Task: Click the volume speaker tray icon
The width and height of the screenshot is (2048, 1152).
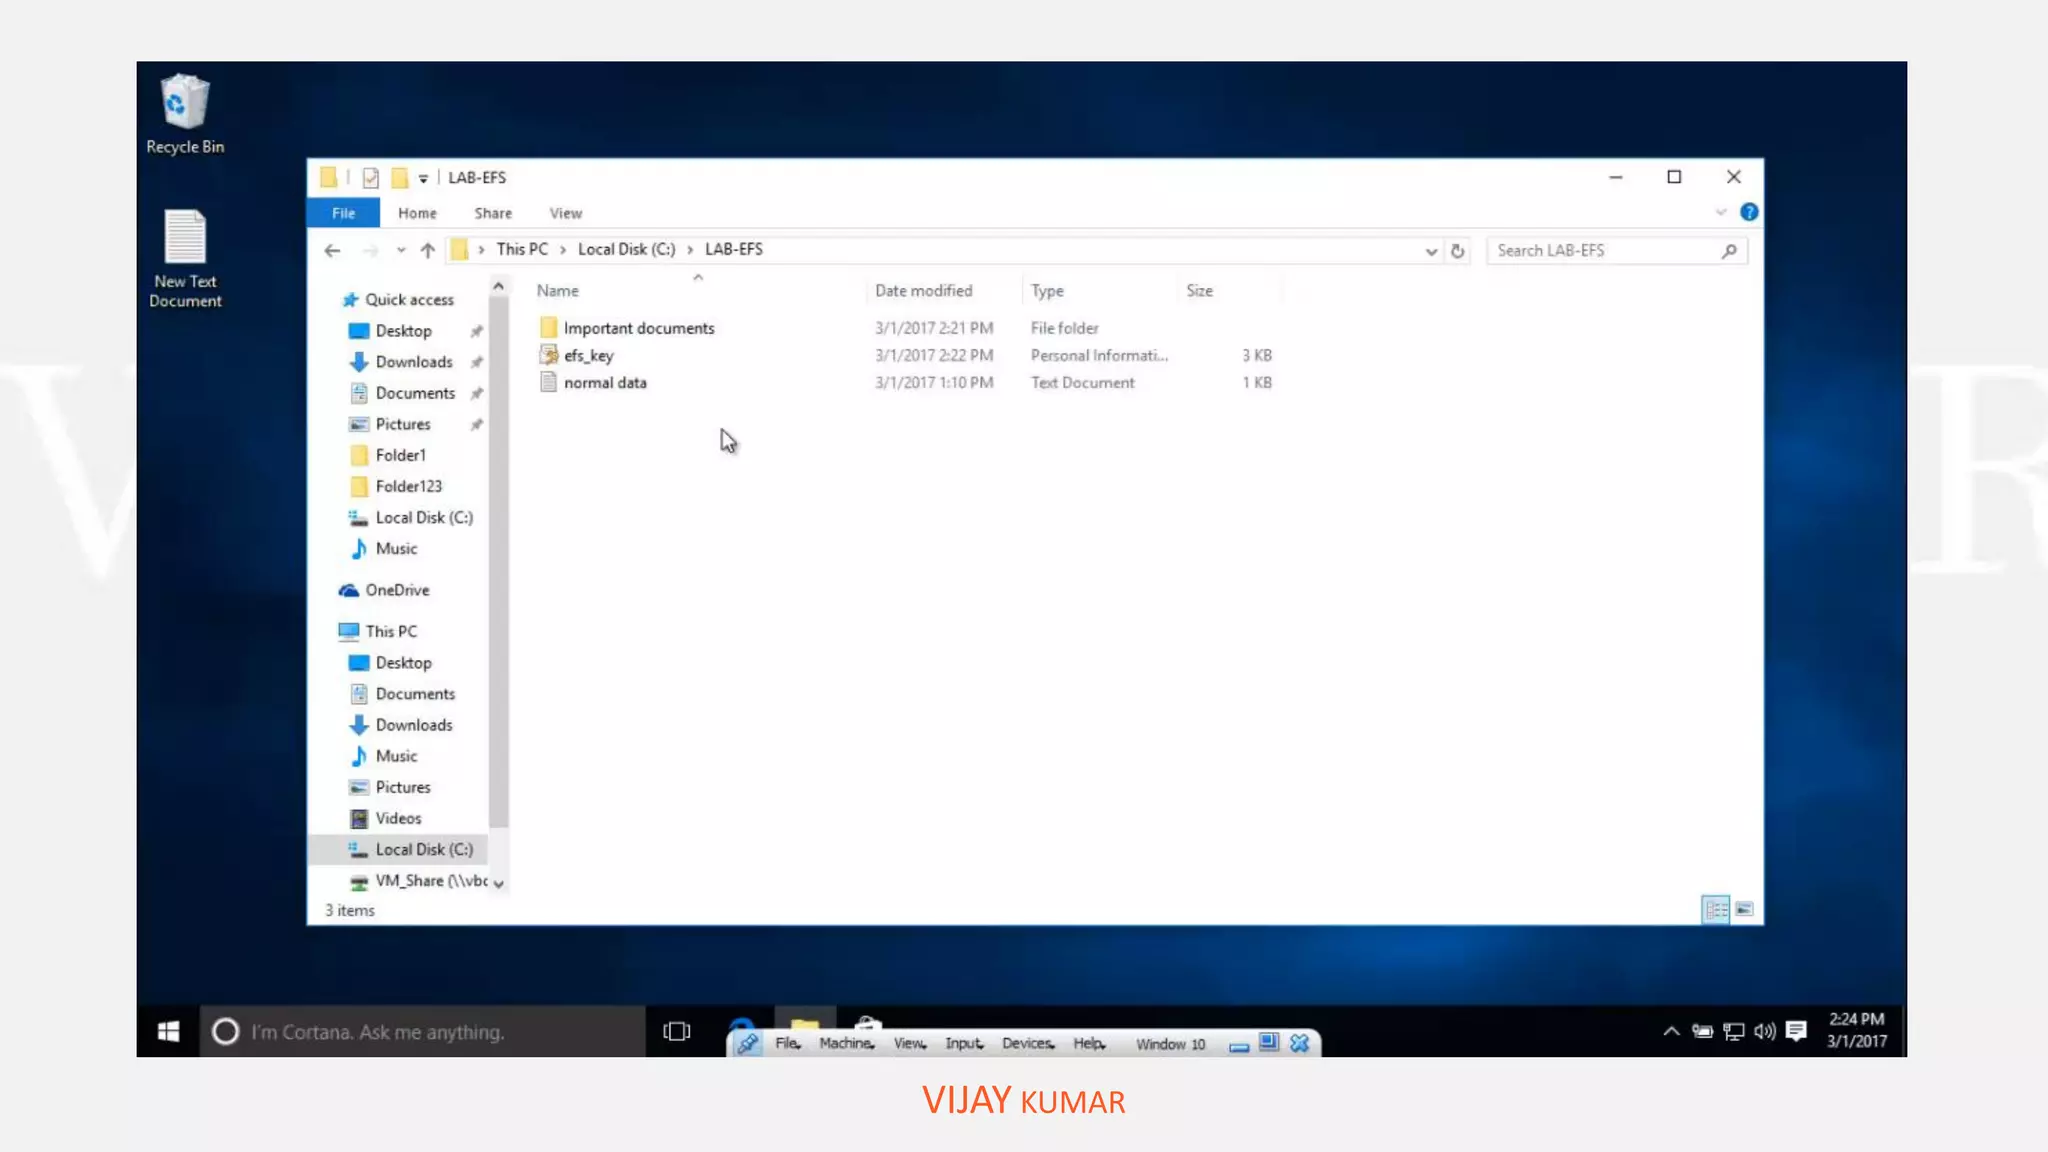Action: tap(1765, 1030)
